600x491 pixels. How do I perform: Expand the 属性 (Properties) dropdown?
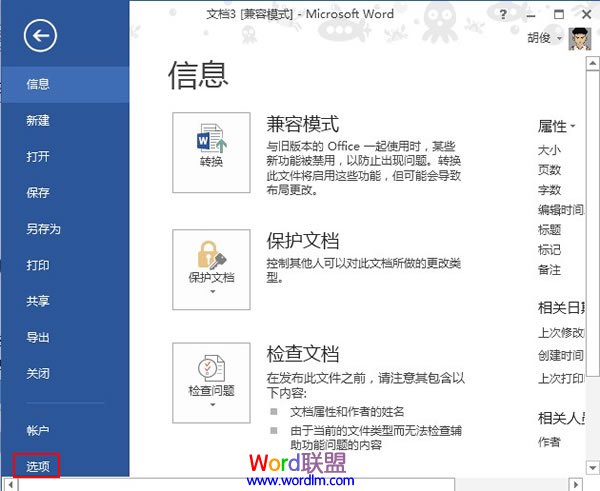click(x=557, y=126)
